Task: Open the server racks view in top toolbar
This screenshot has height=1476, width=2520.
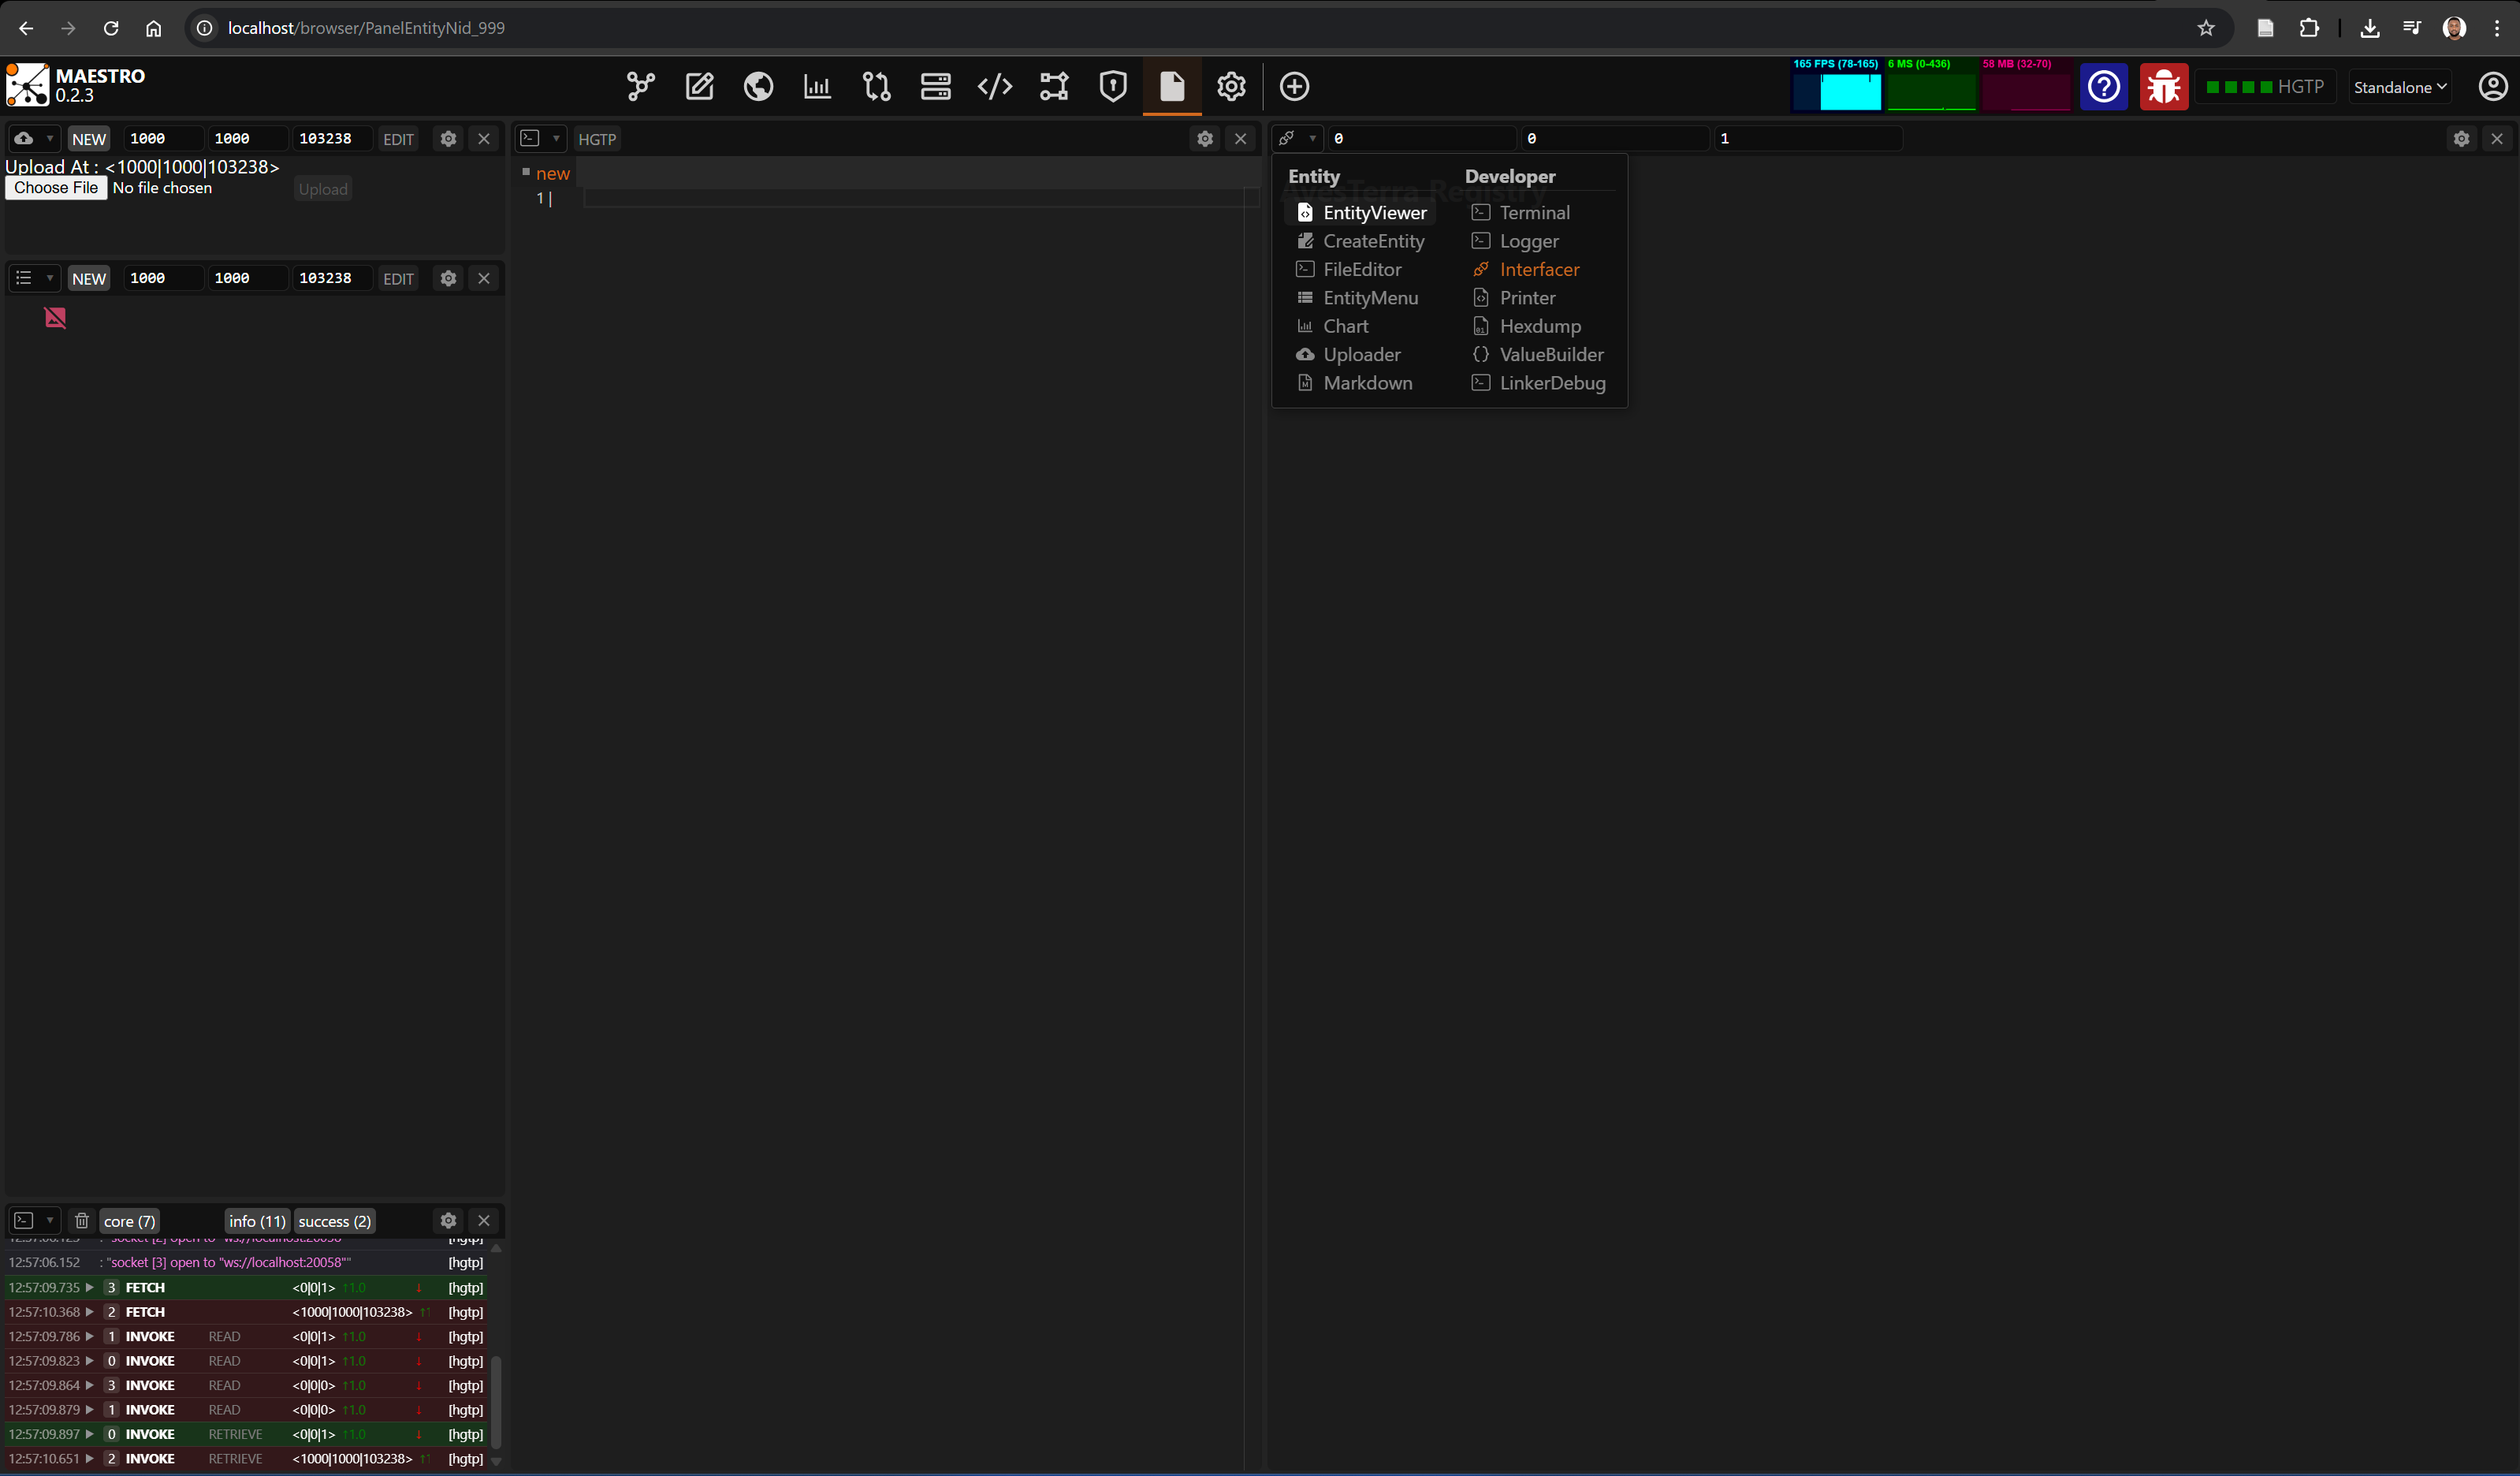Action: 935,86
